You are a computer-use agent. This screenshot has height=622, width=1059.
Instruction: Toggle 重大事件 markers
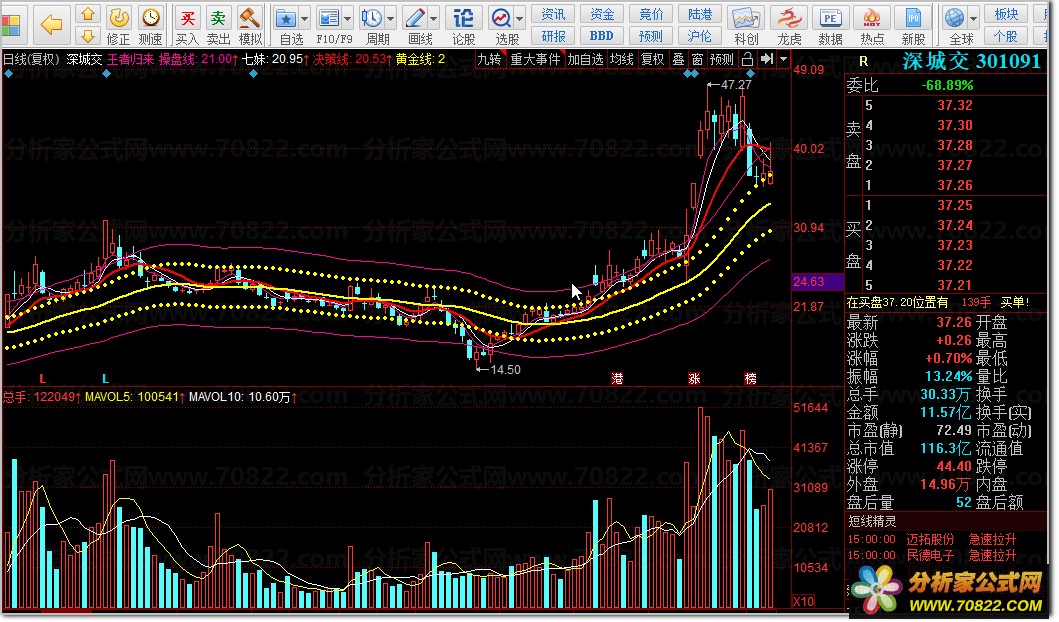(536, 59)
